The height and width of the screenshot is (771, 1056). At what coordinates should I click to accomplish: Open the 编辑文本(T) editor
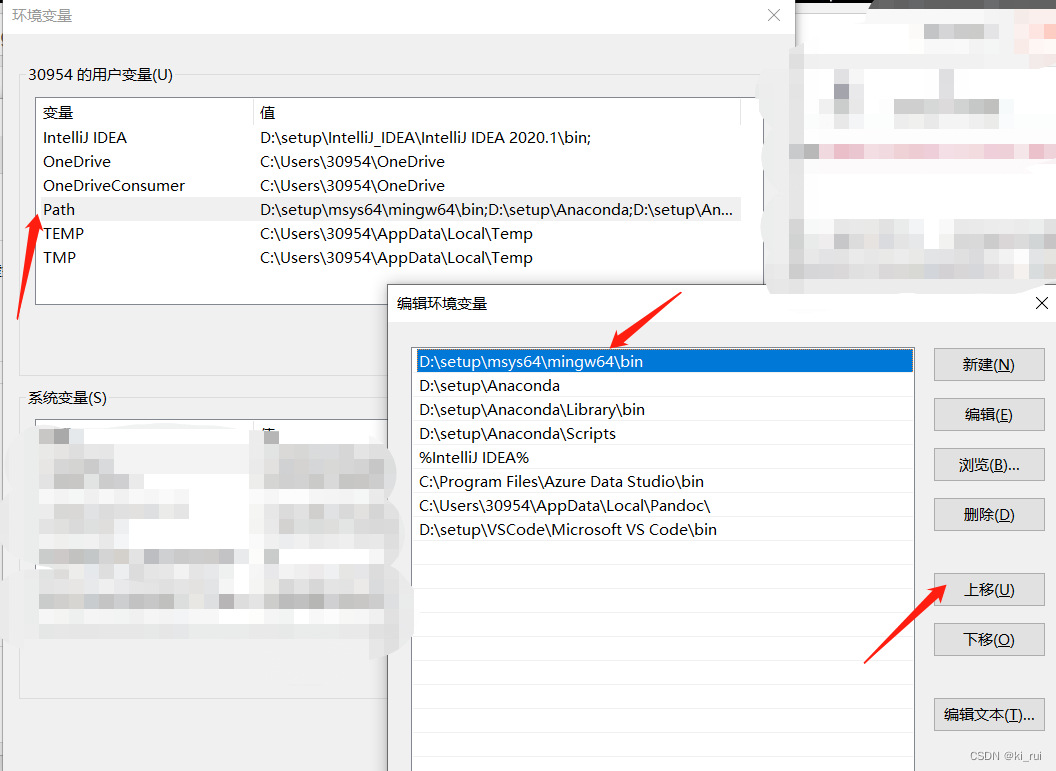[x=988, y=714]
